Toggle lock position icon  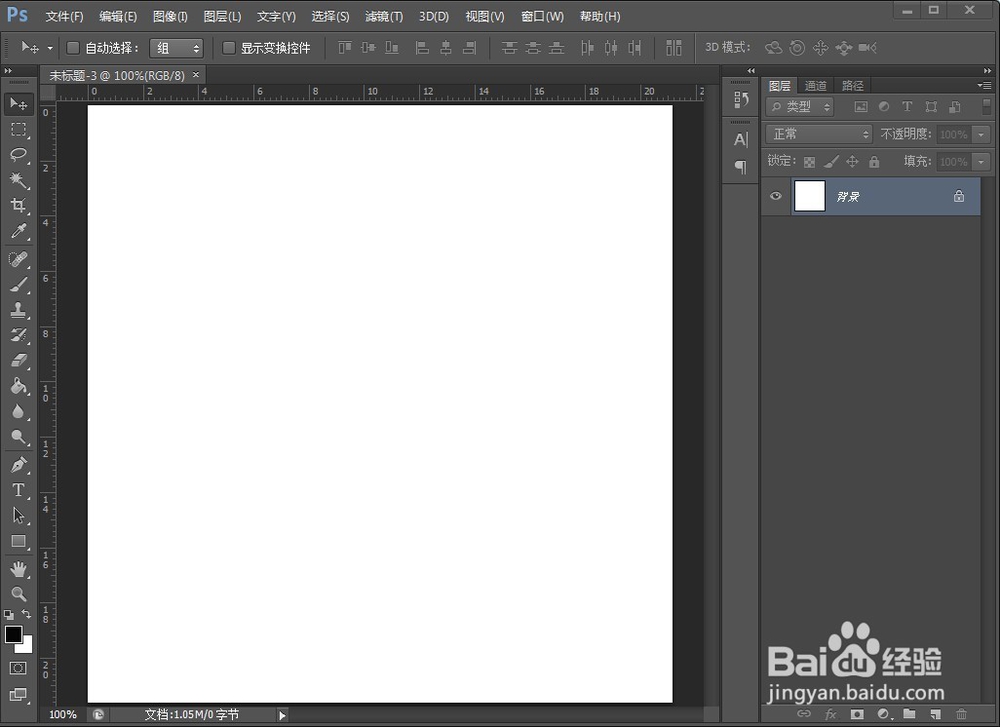point(852,162)
